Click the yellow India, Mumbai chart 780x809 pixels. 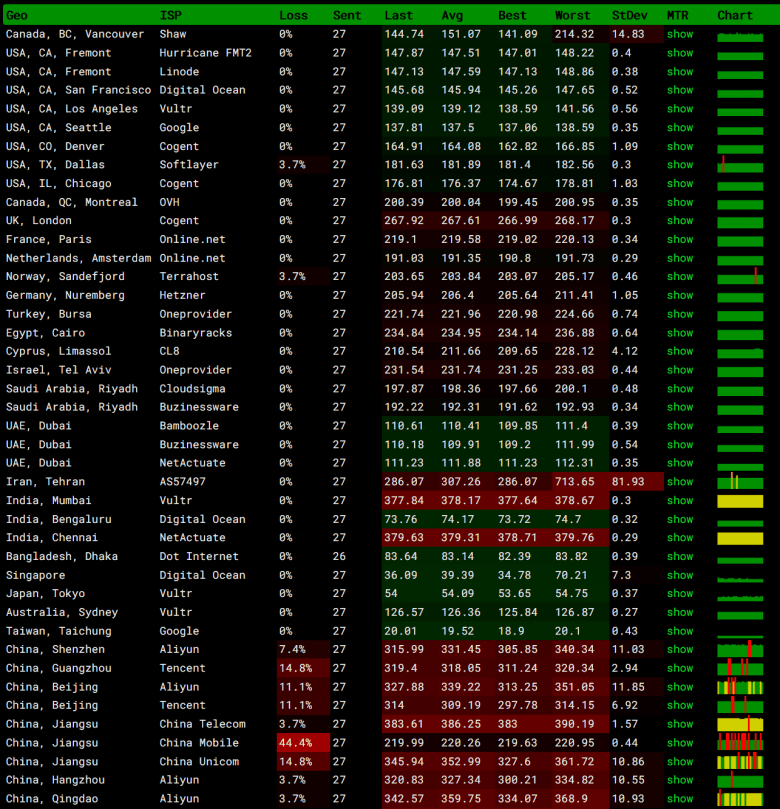click(740, 501)
